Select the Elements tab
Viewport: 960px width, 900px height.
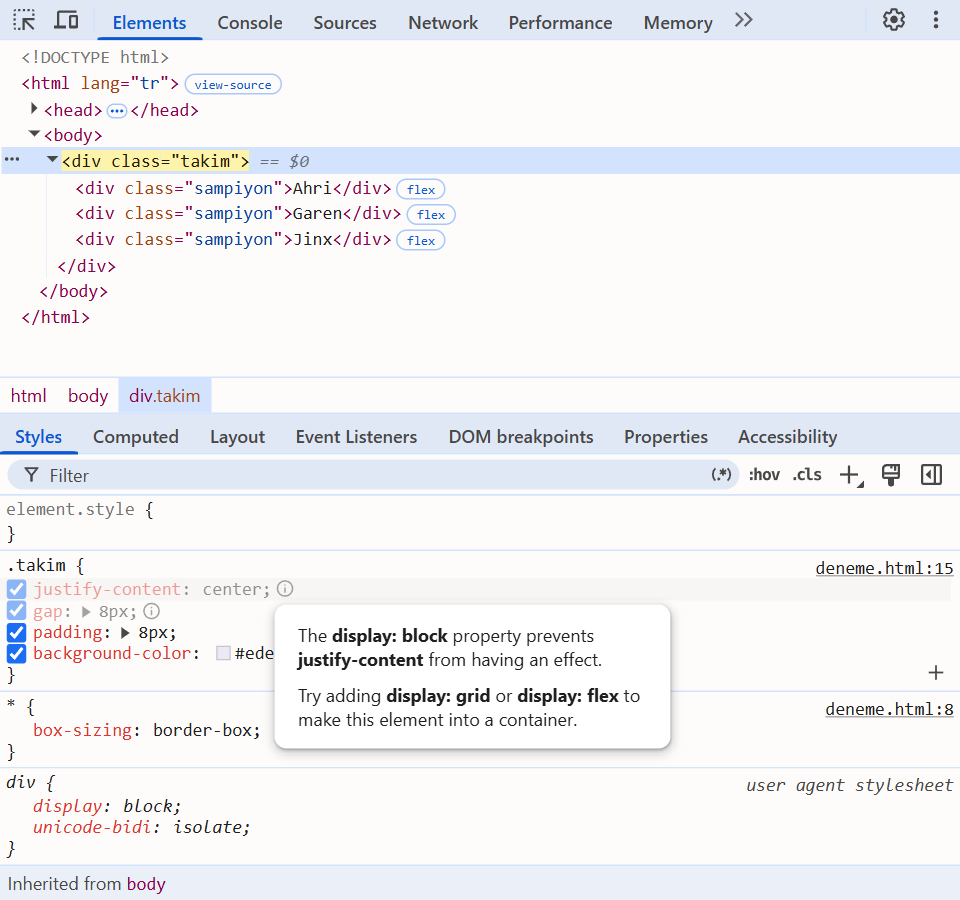click(x=149, y=23)
